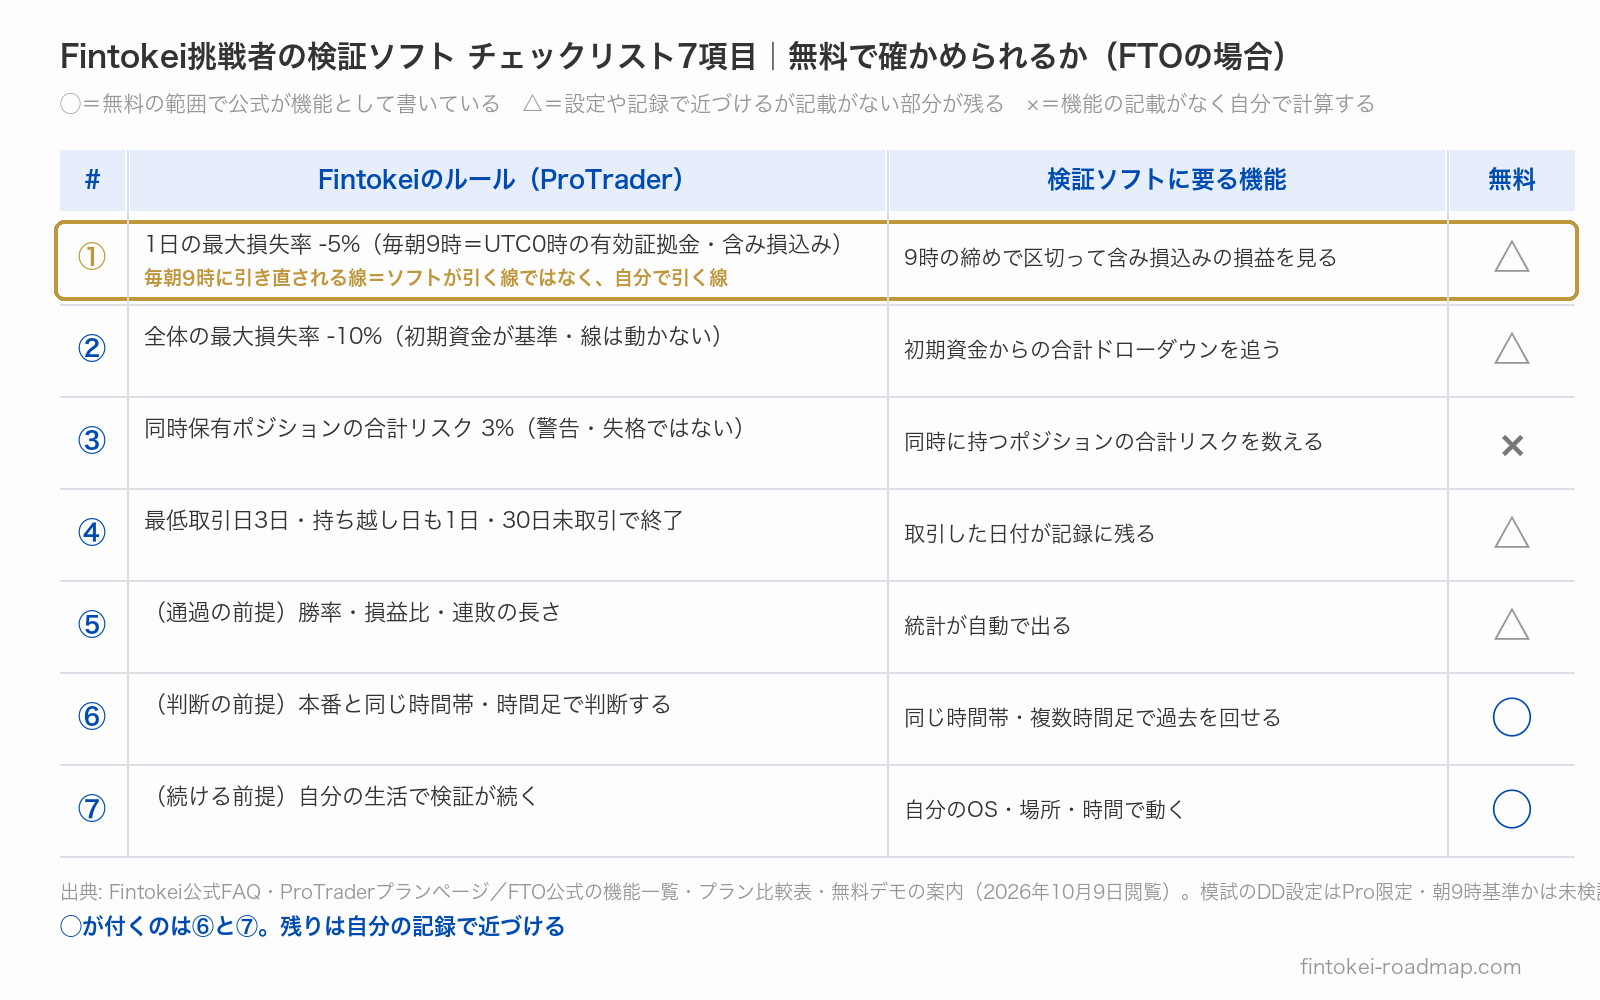The height and width of the screenshot is (1000, 1600).
Task: Click the circled number ⑥ row marker
Action: 92,716
